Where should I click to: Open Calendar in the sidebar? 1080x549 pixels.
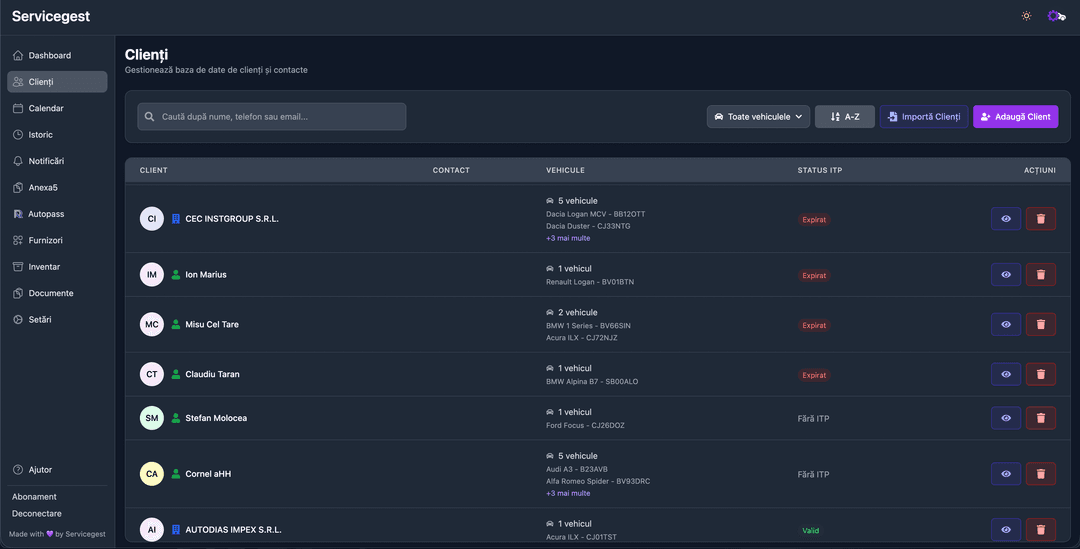click(x=46, y=108)
